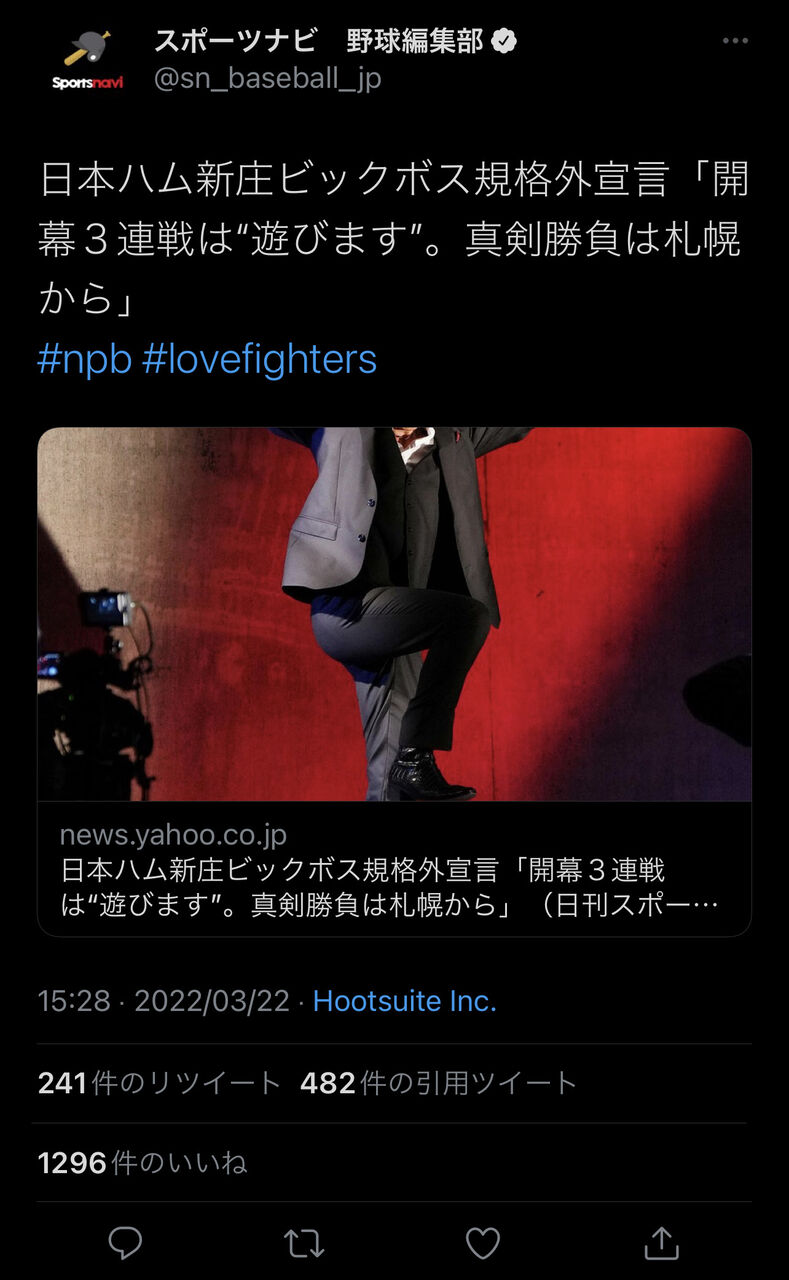Open the @sn_baseball_jp handle
Screen dimensions: 789x1280
coord(267,78)
